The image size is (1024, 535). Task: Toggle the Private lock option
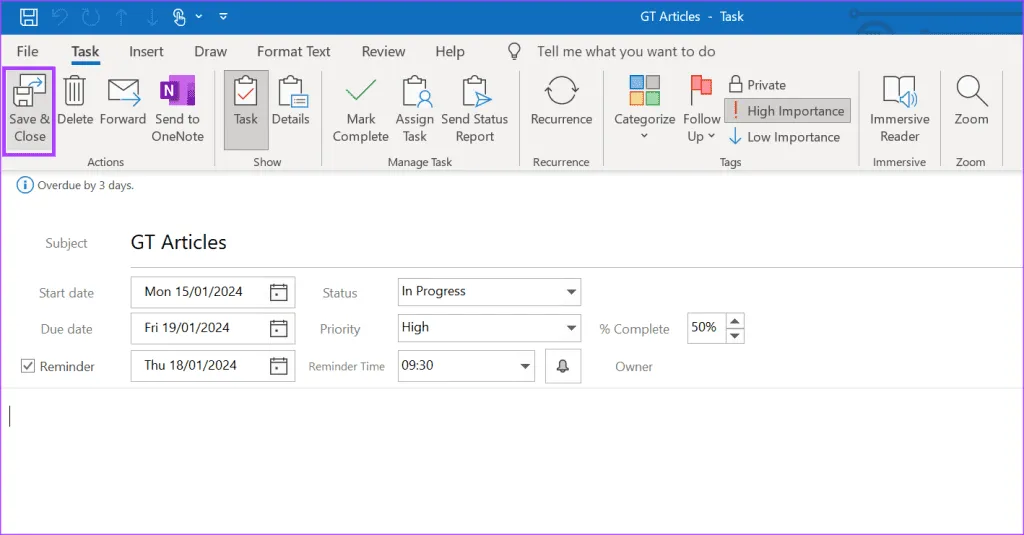click(758, 85)
